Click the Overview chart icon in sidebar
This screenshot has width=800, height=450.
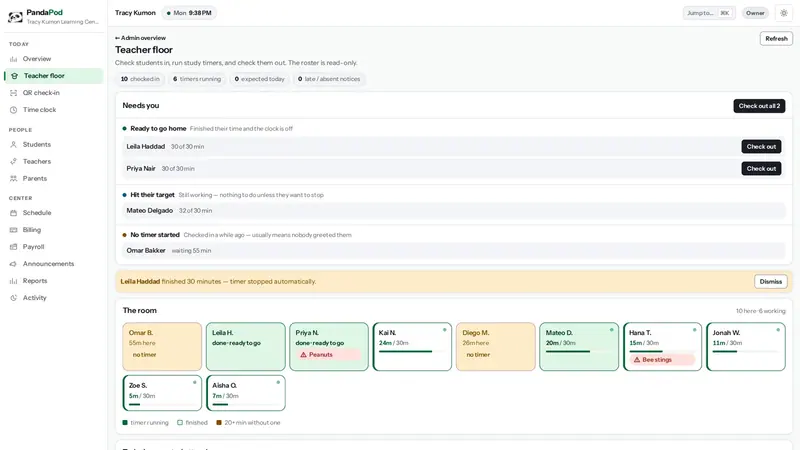(13, 59)
